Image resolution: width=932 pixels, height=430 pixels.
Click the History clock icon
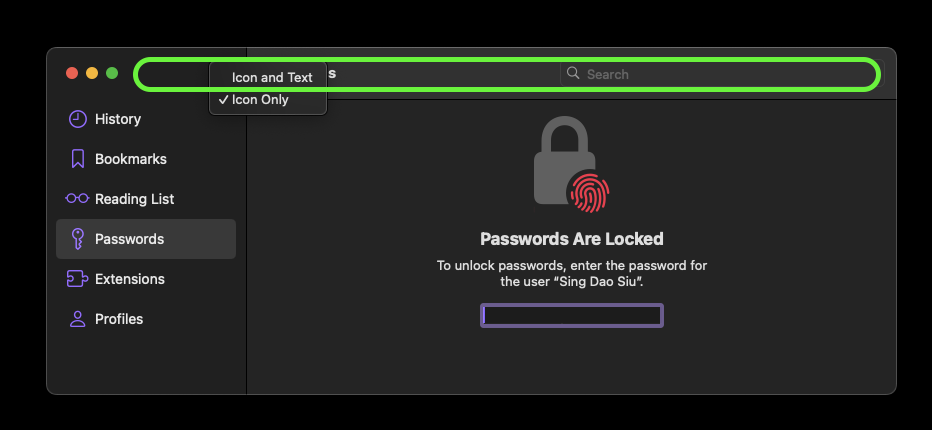coord(77,119)
